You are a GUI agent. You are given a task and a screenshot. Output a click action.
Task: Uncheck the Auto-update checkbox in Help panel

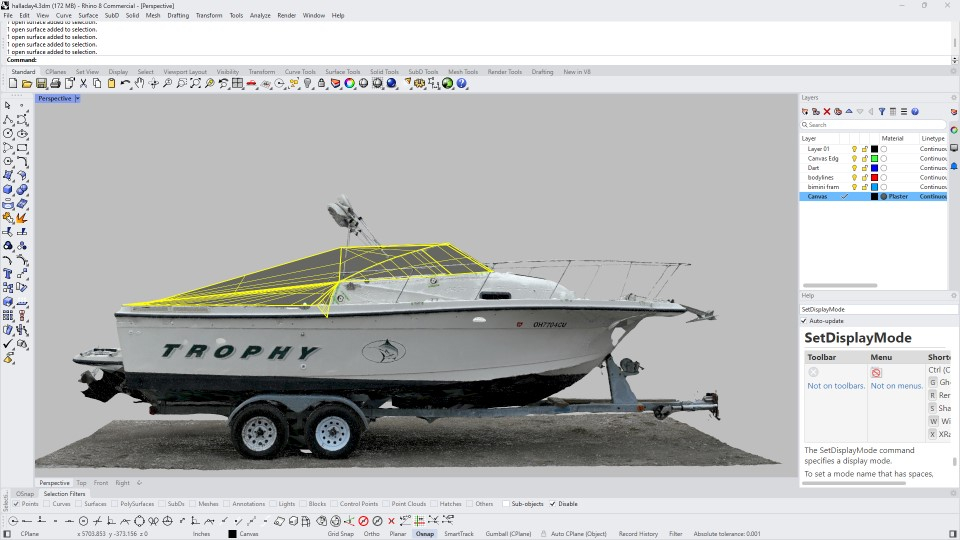click(804, 321)
